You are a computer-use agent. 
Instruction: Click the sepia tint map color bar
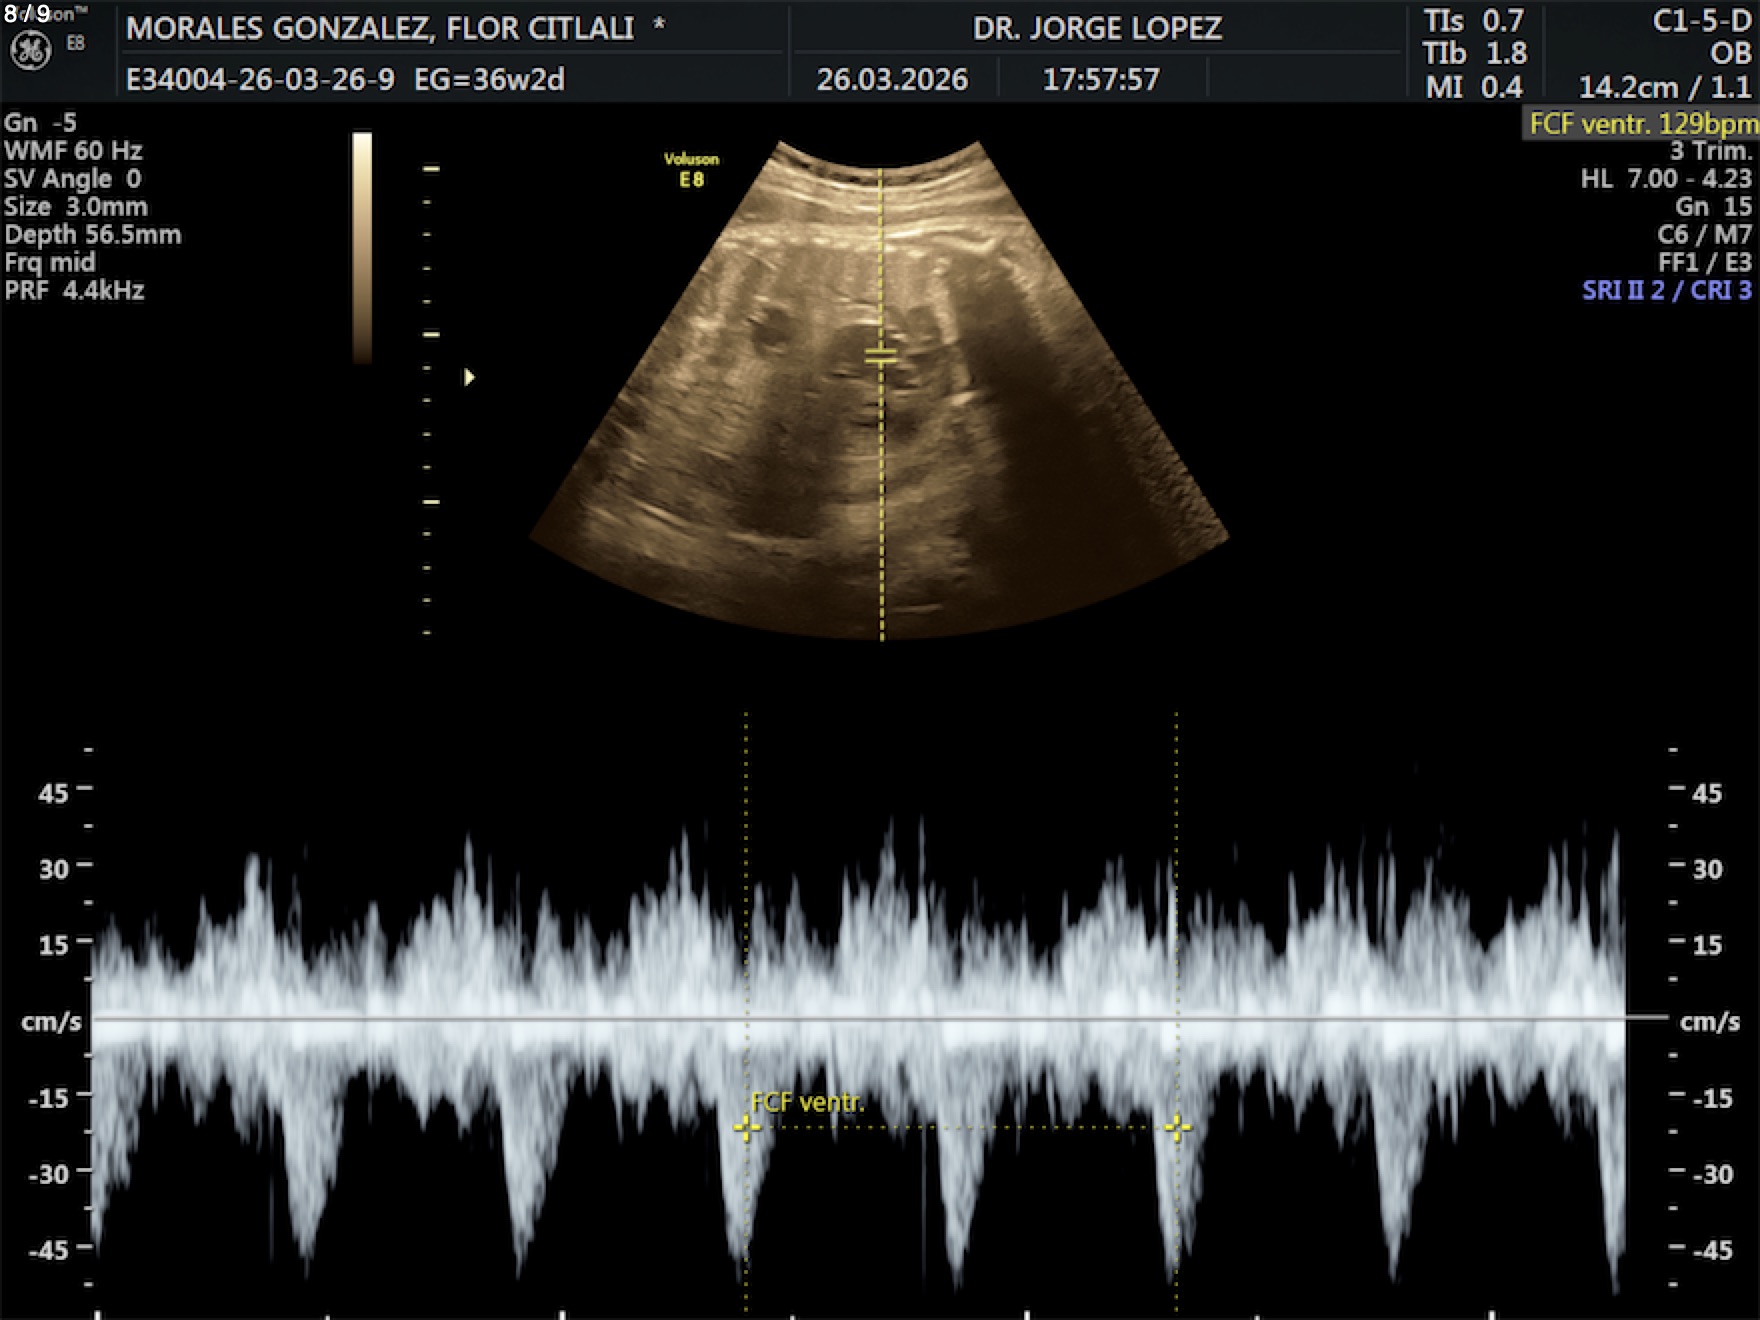[362, 247]
